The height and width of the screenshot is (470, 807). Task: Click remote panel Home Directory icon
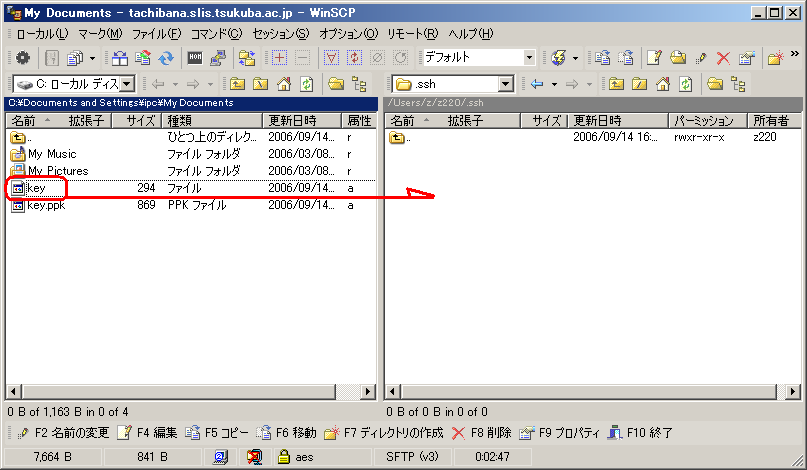tap(662, 84)
